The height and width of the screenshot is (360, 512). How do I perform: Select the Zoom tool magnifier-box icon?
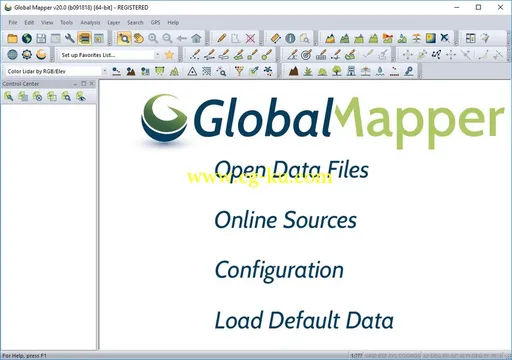click(x=124, y=38)
